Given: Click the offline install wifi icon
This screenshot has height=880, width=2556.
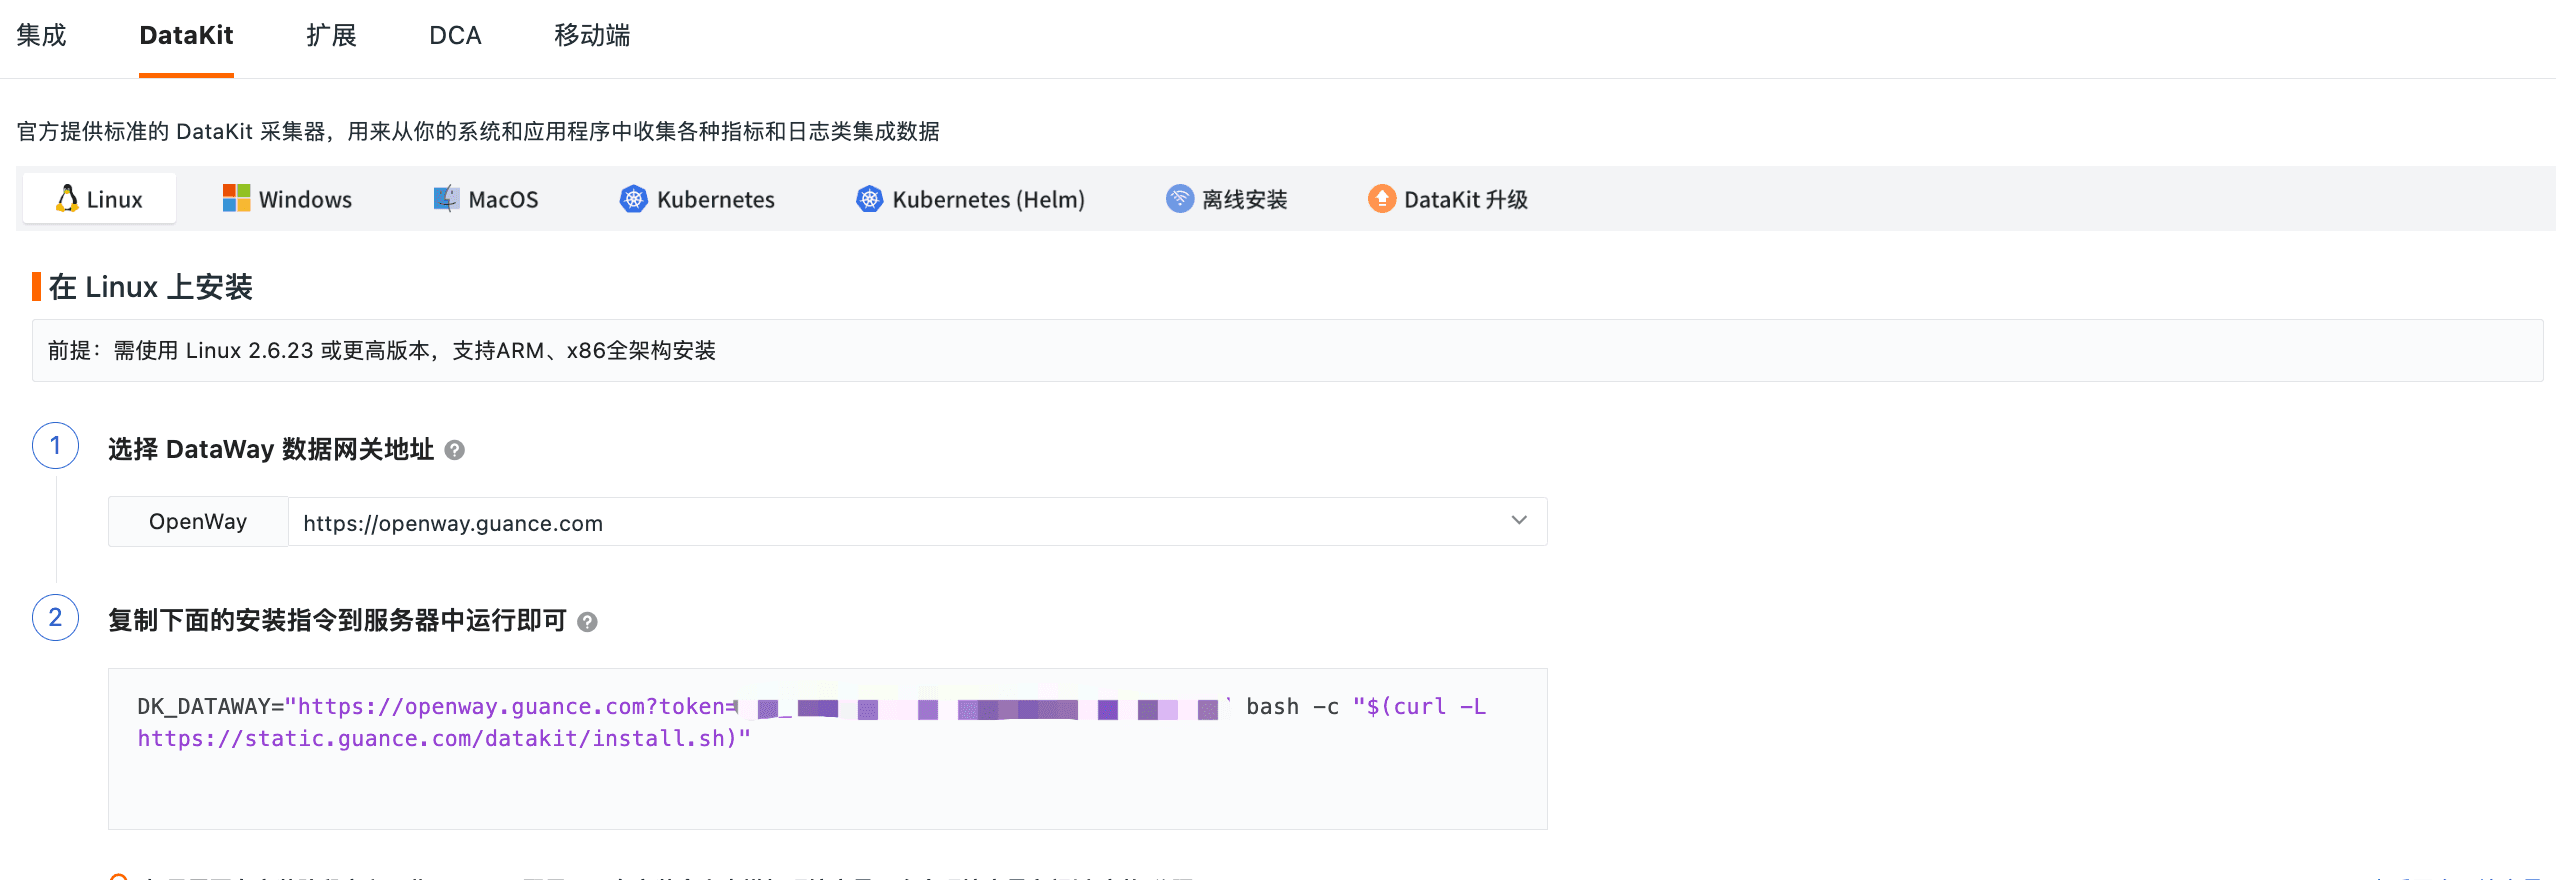Looking at the screenshot, I should 1180,199.
